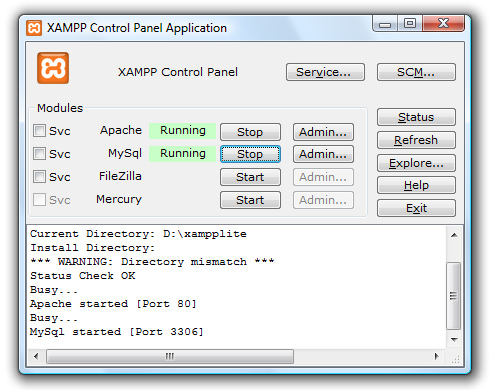This screenshot has width=498, height=390.
Task: Click the grayed-out FileZilla Admin button
Action: click(x=323, y=177)
